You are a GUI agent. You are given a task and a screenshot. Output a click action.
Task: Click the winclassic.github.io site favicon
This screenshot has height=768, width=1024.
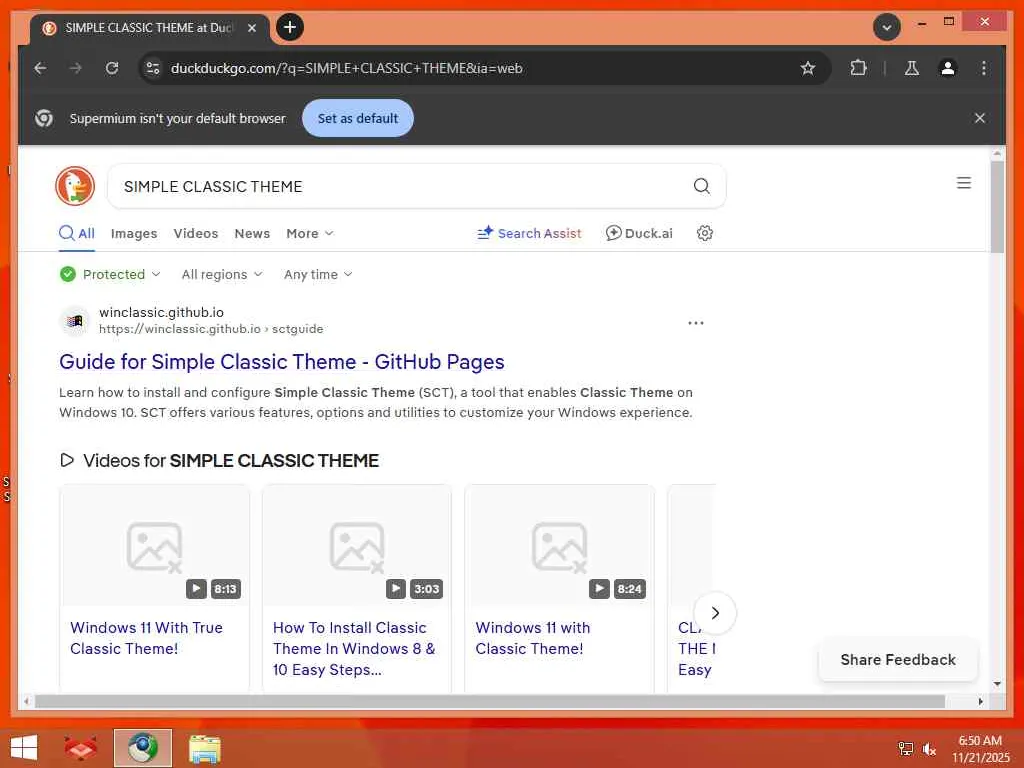point(75,321)
